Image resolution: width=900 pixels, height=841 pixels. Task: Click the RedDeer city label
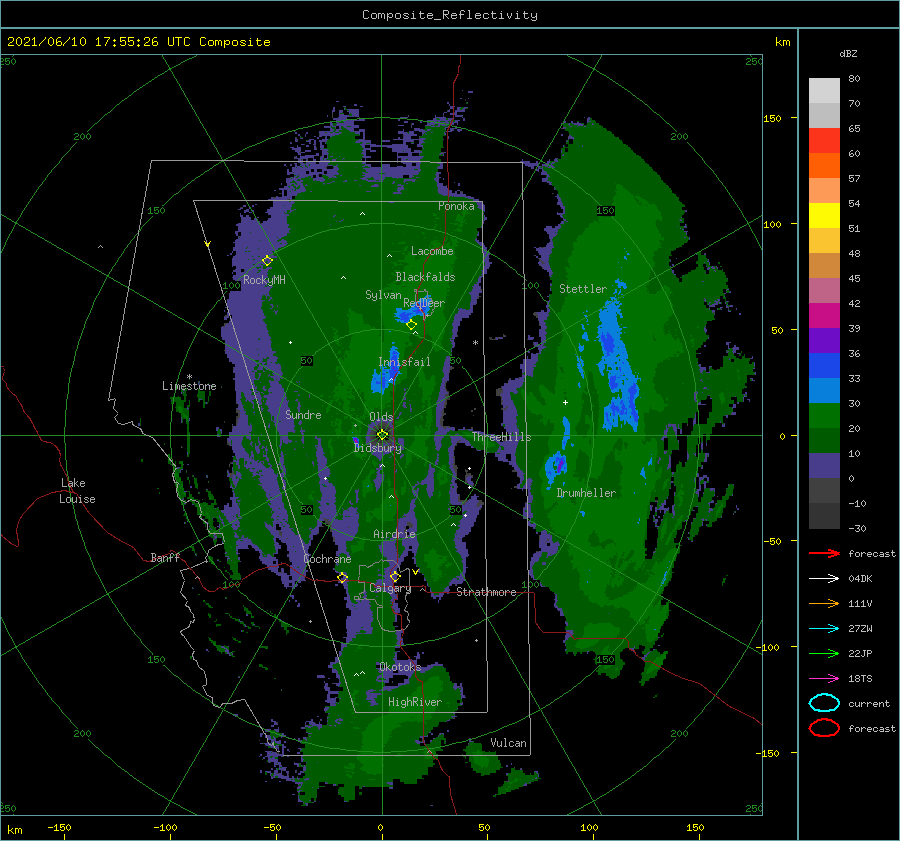(x=424, y=303)
